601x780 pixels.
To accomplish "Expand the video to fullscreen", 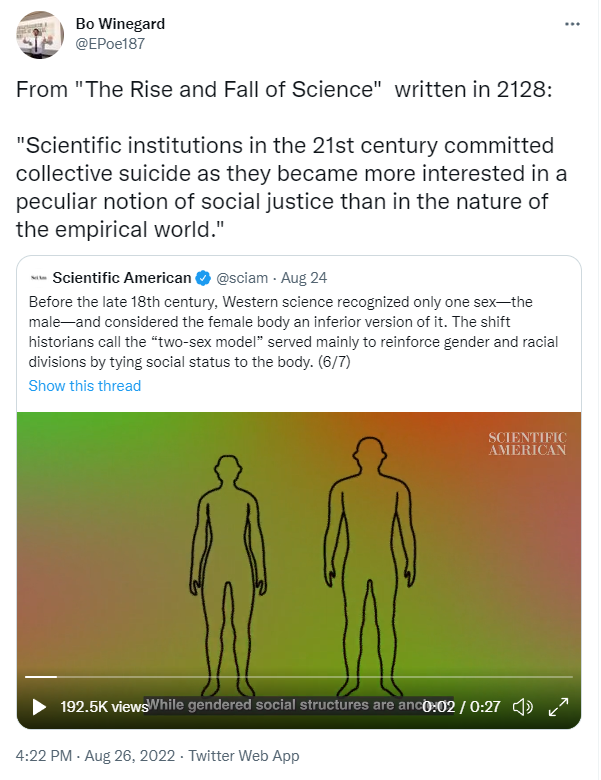I will [558, 706].
